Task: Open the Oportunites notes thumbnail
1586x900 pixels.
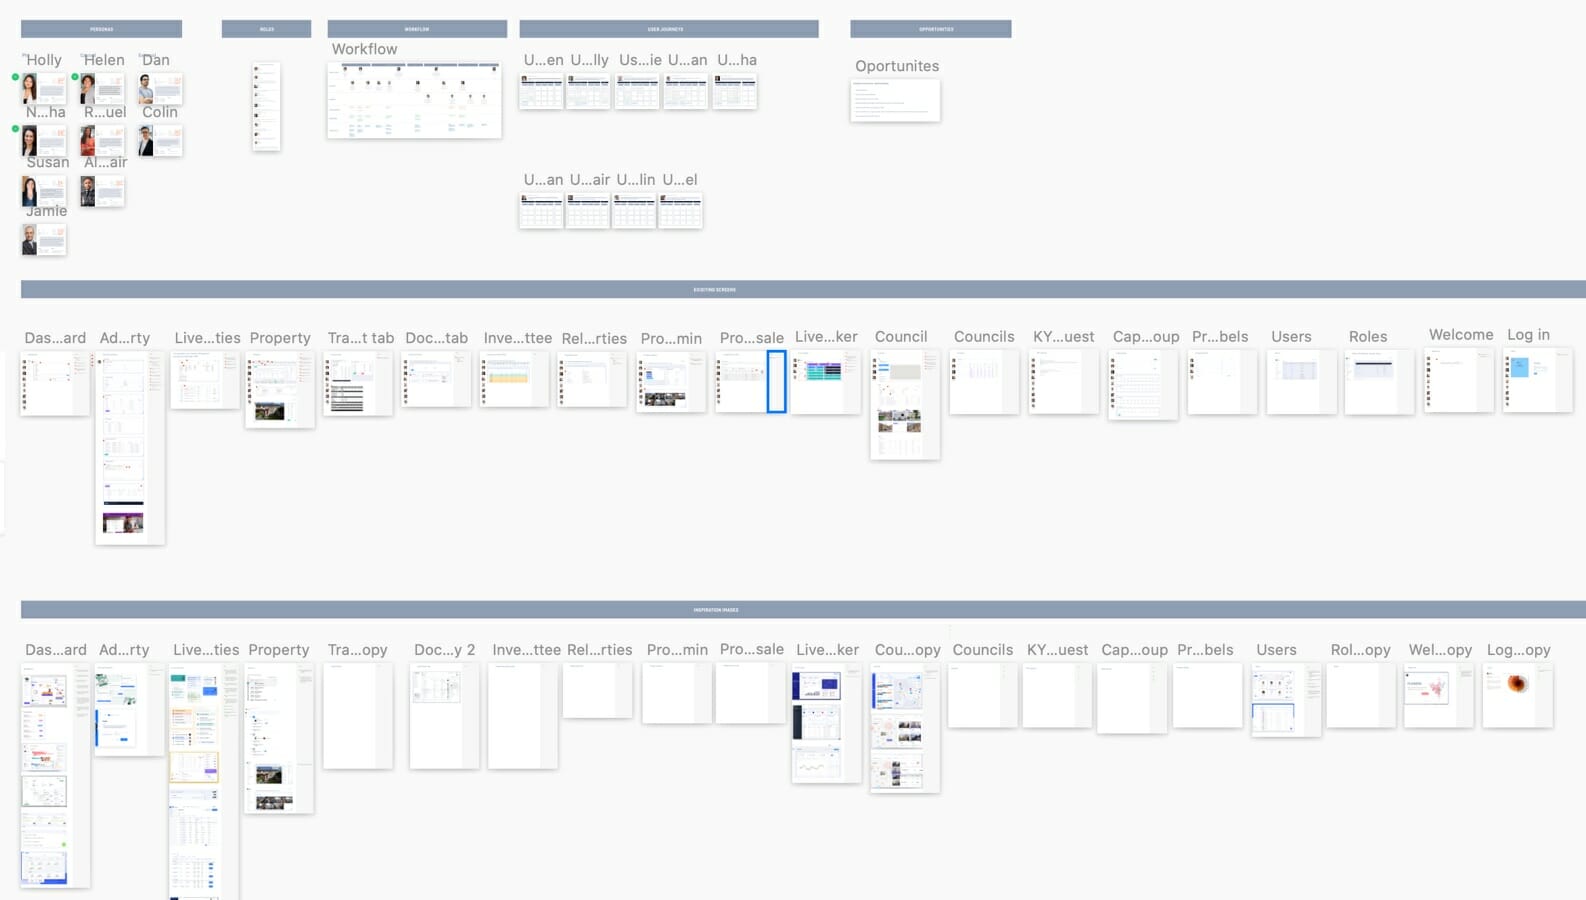Action: [895, 101]
